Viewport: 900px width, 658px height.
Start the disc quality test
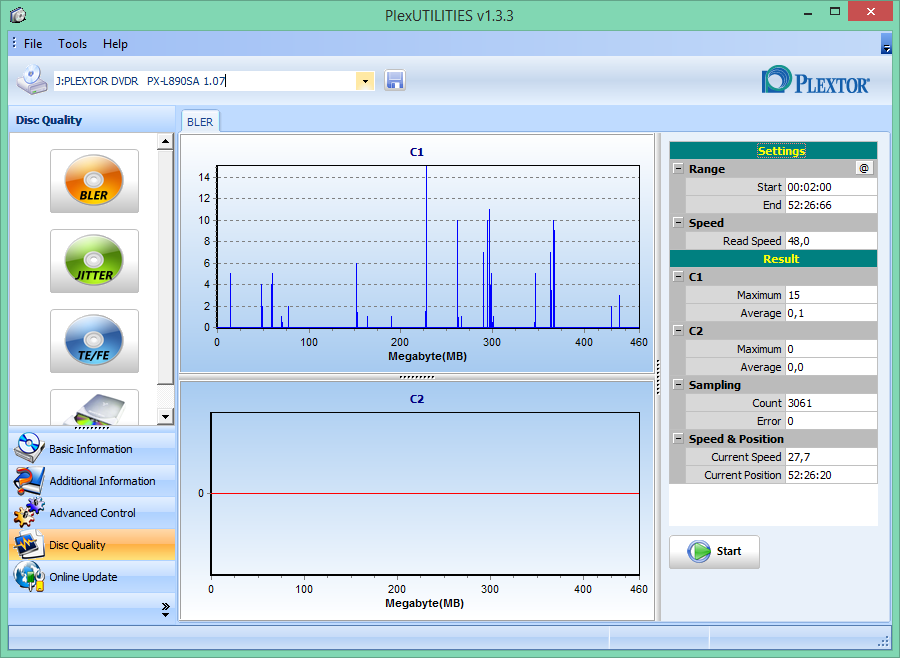[714, 552]
